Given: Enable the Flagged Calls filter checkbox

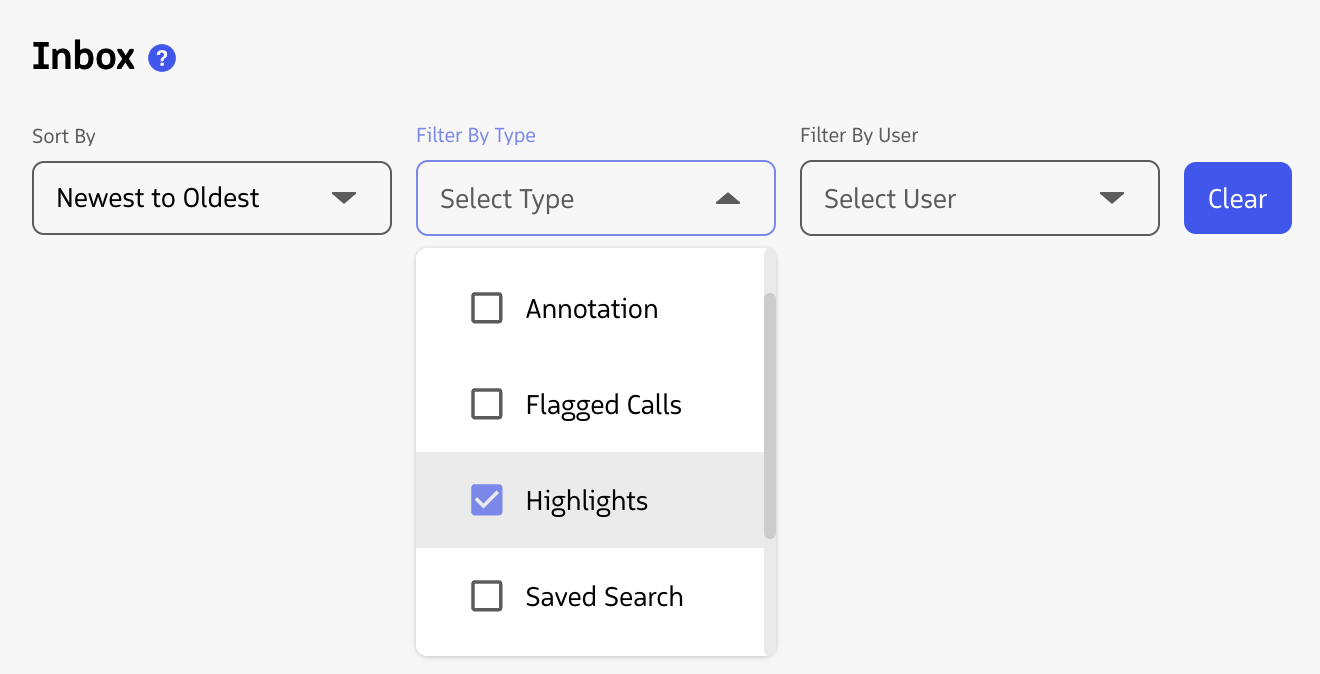Looking at the screenshot, I should click(x=487, y=404).
